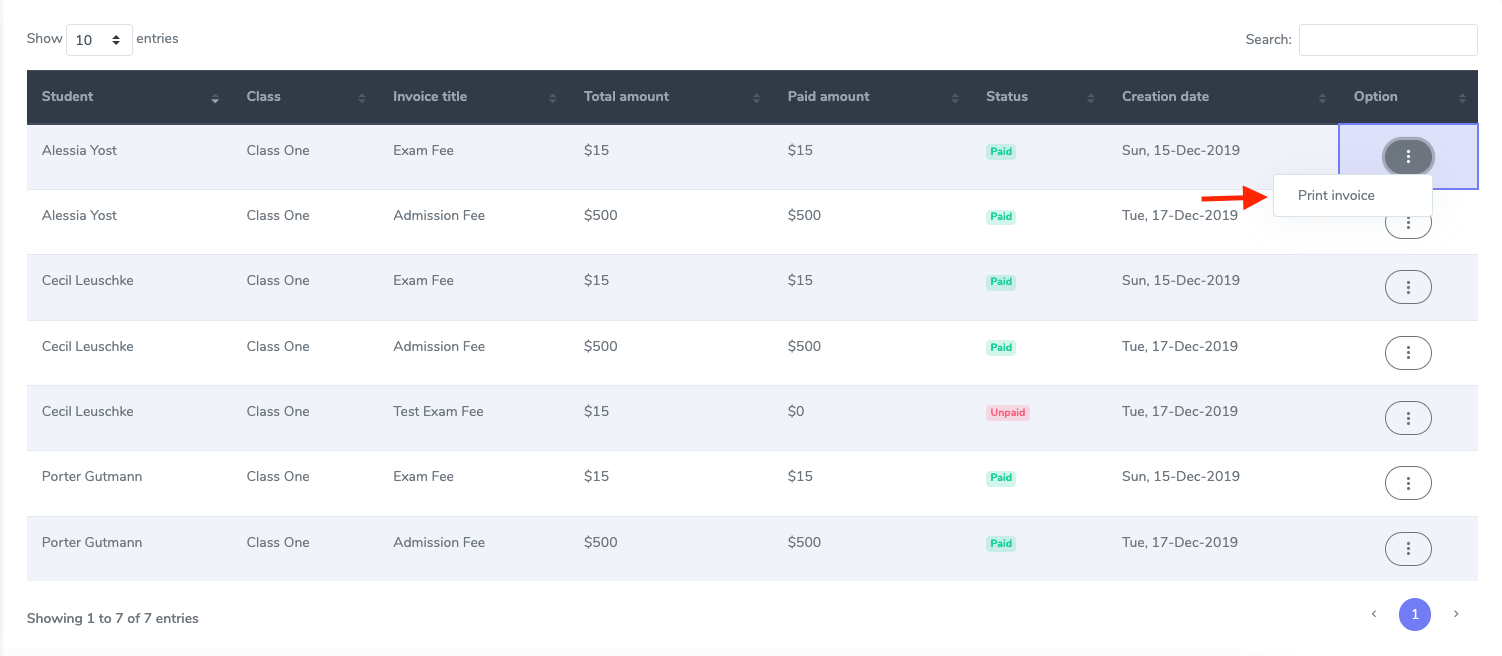Viewport: 1502px width, 656px height.
Task: Click student name in Alessia Yost Exam Fee row
Action: click(x=79, y=150)
